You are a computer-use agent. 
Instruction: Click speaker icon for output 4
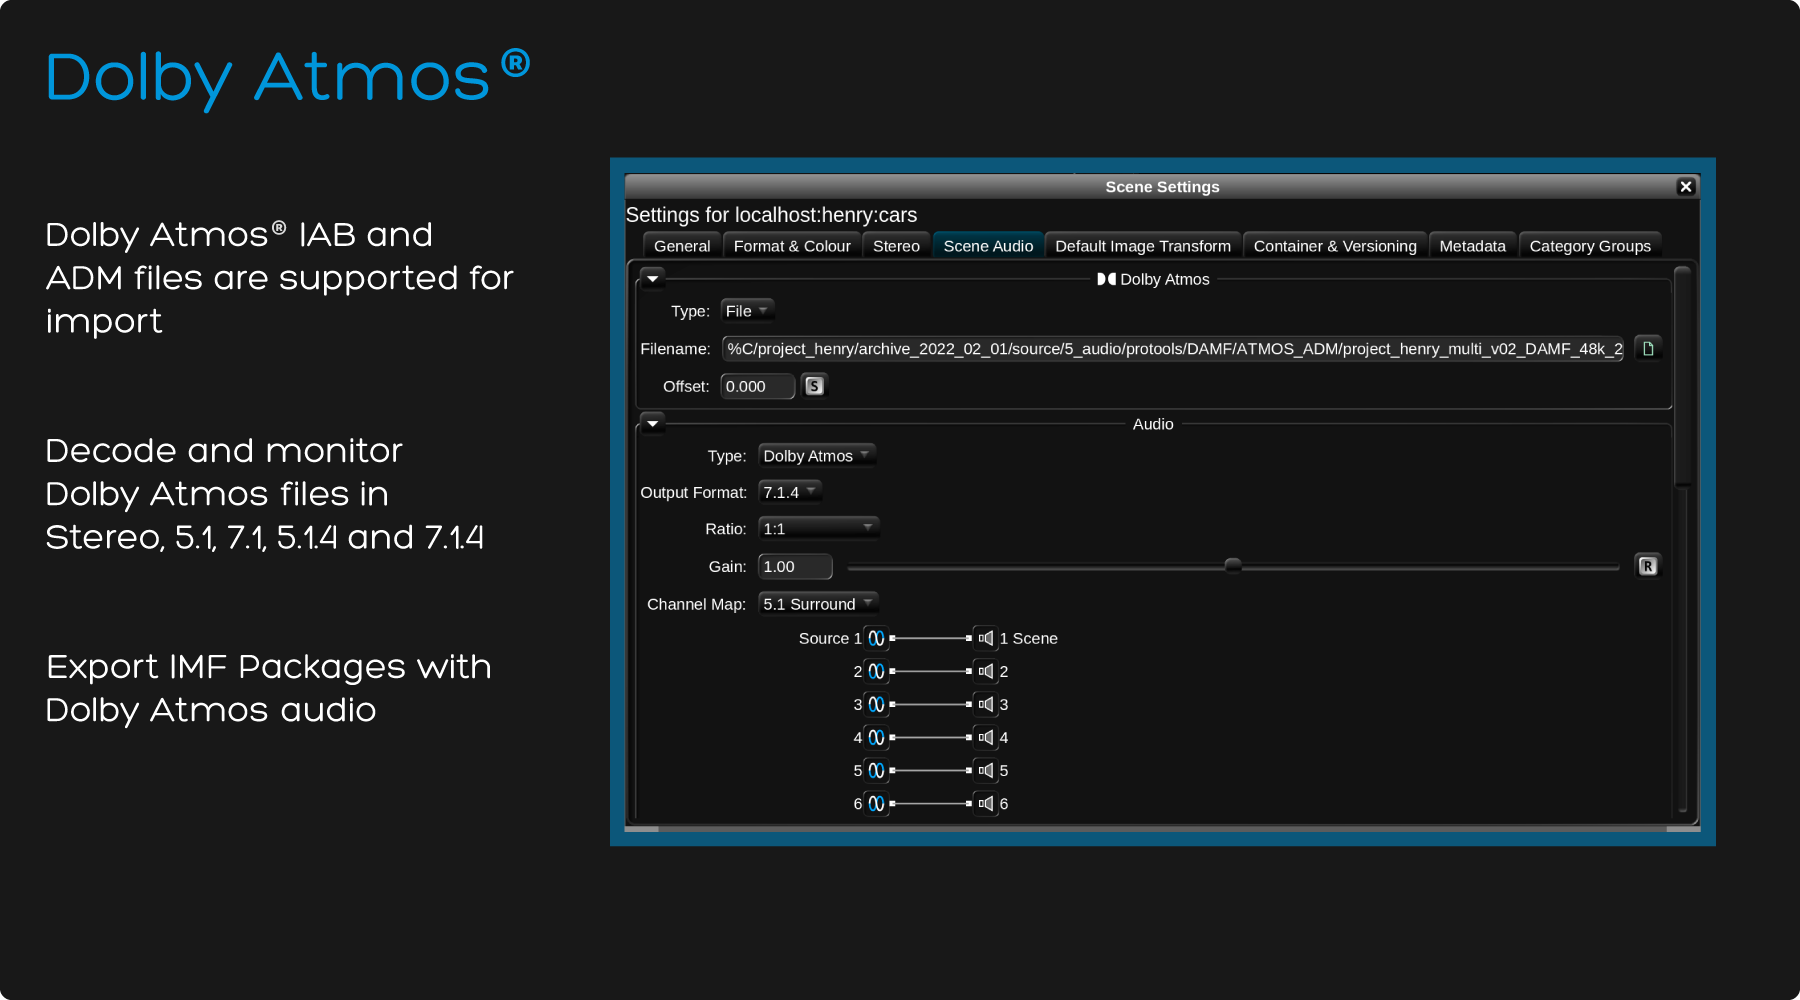coord(986,737)
